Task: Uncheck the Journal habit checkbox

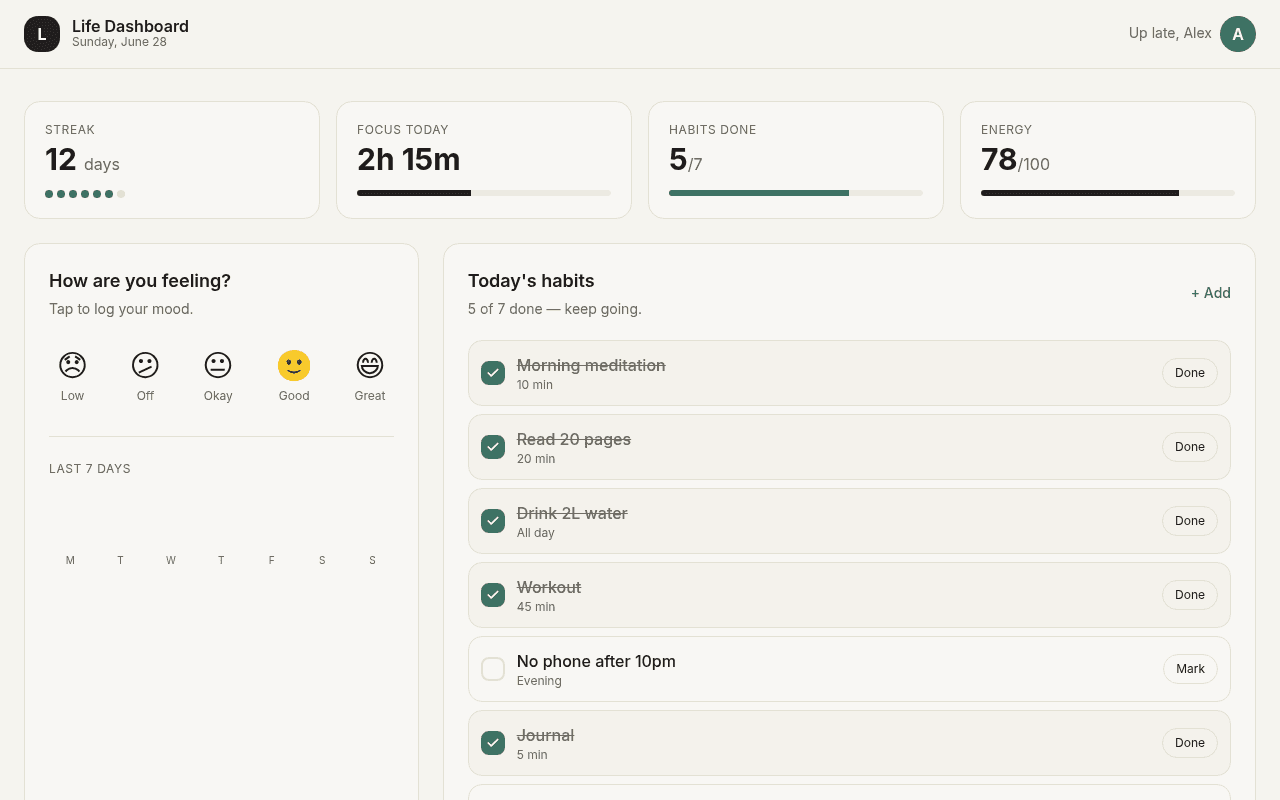Action: click(493, 743)
